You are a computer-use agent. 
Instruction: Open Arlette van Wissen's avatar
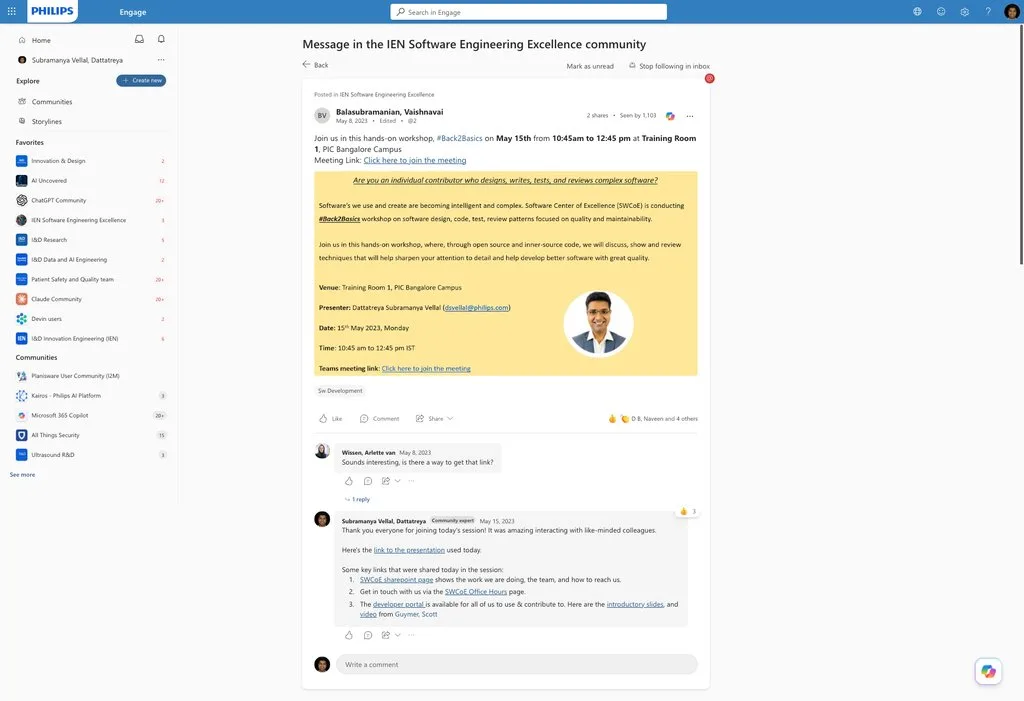coord(322,451)
